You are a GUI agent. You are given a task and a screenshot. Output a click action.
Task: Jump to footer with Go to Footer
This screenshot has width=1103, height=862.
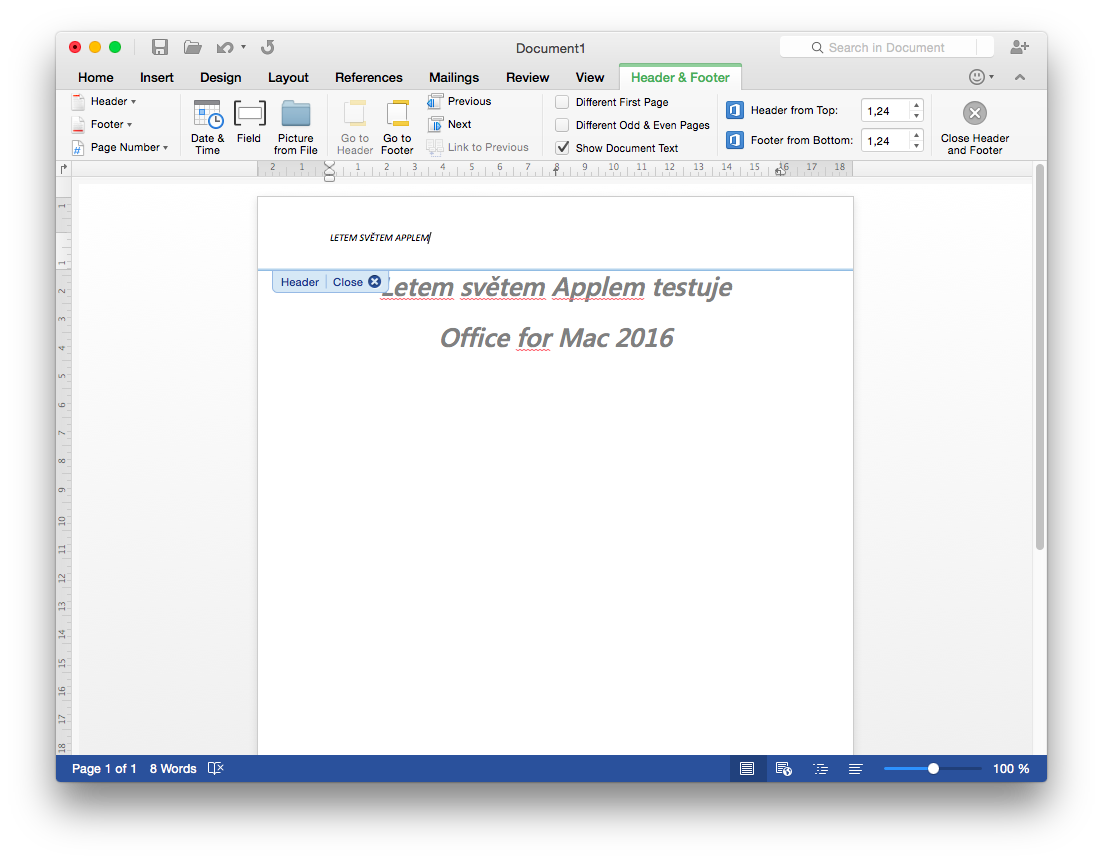[x=397, y=126]
